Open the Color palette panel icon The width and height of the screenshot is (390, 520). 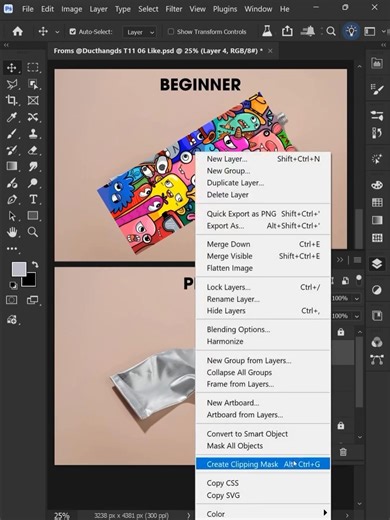pos(377,185)
